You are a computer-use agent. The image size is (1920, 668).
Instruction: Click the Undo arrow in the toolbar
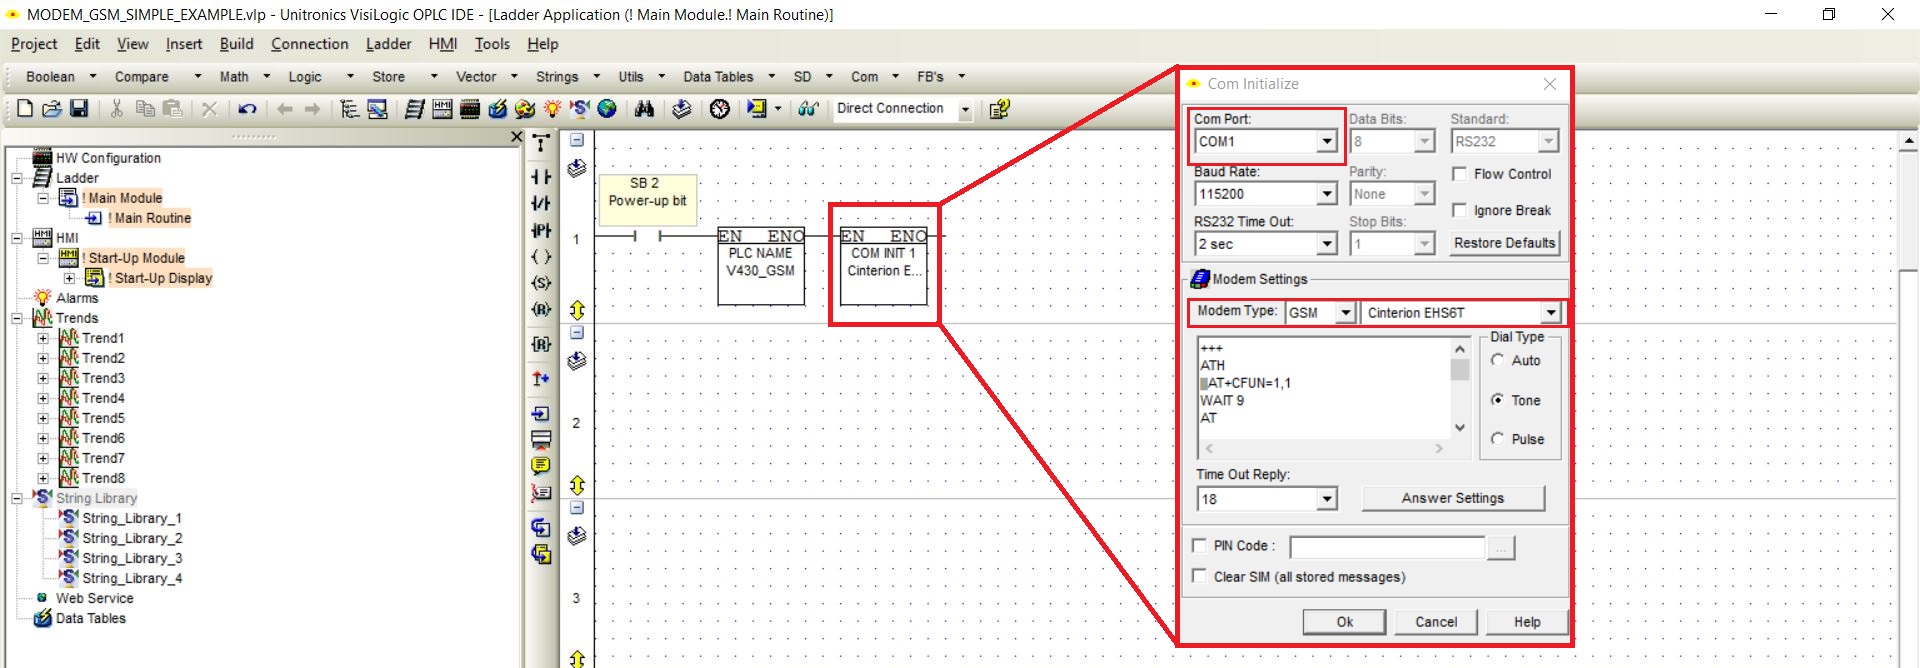(247, 109)
